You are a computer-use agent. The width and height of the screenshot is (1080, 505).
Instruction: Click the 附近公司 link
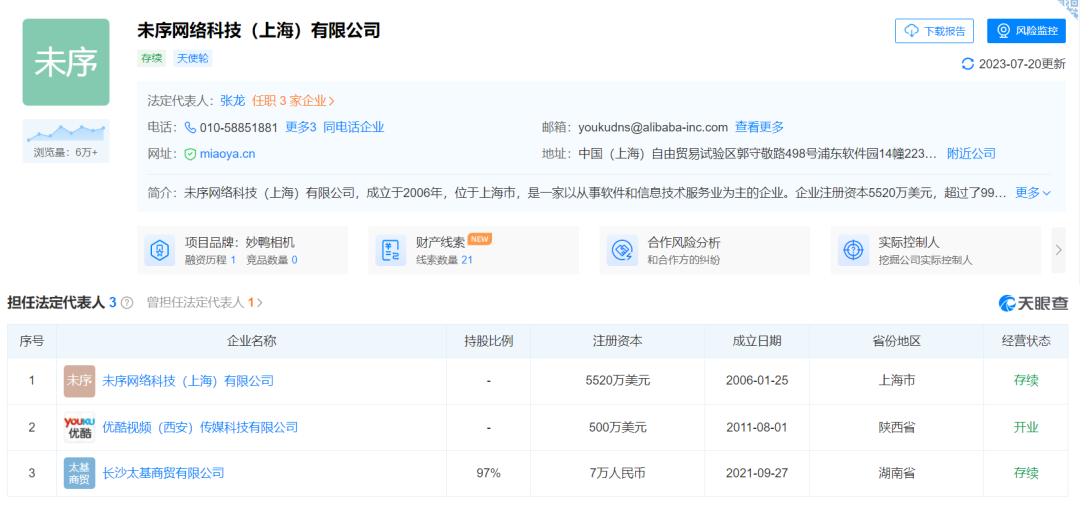click(971, 154)
